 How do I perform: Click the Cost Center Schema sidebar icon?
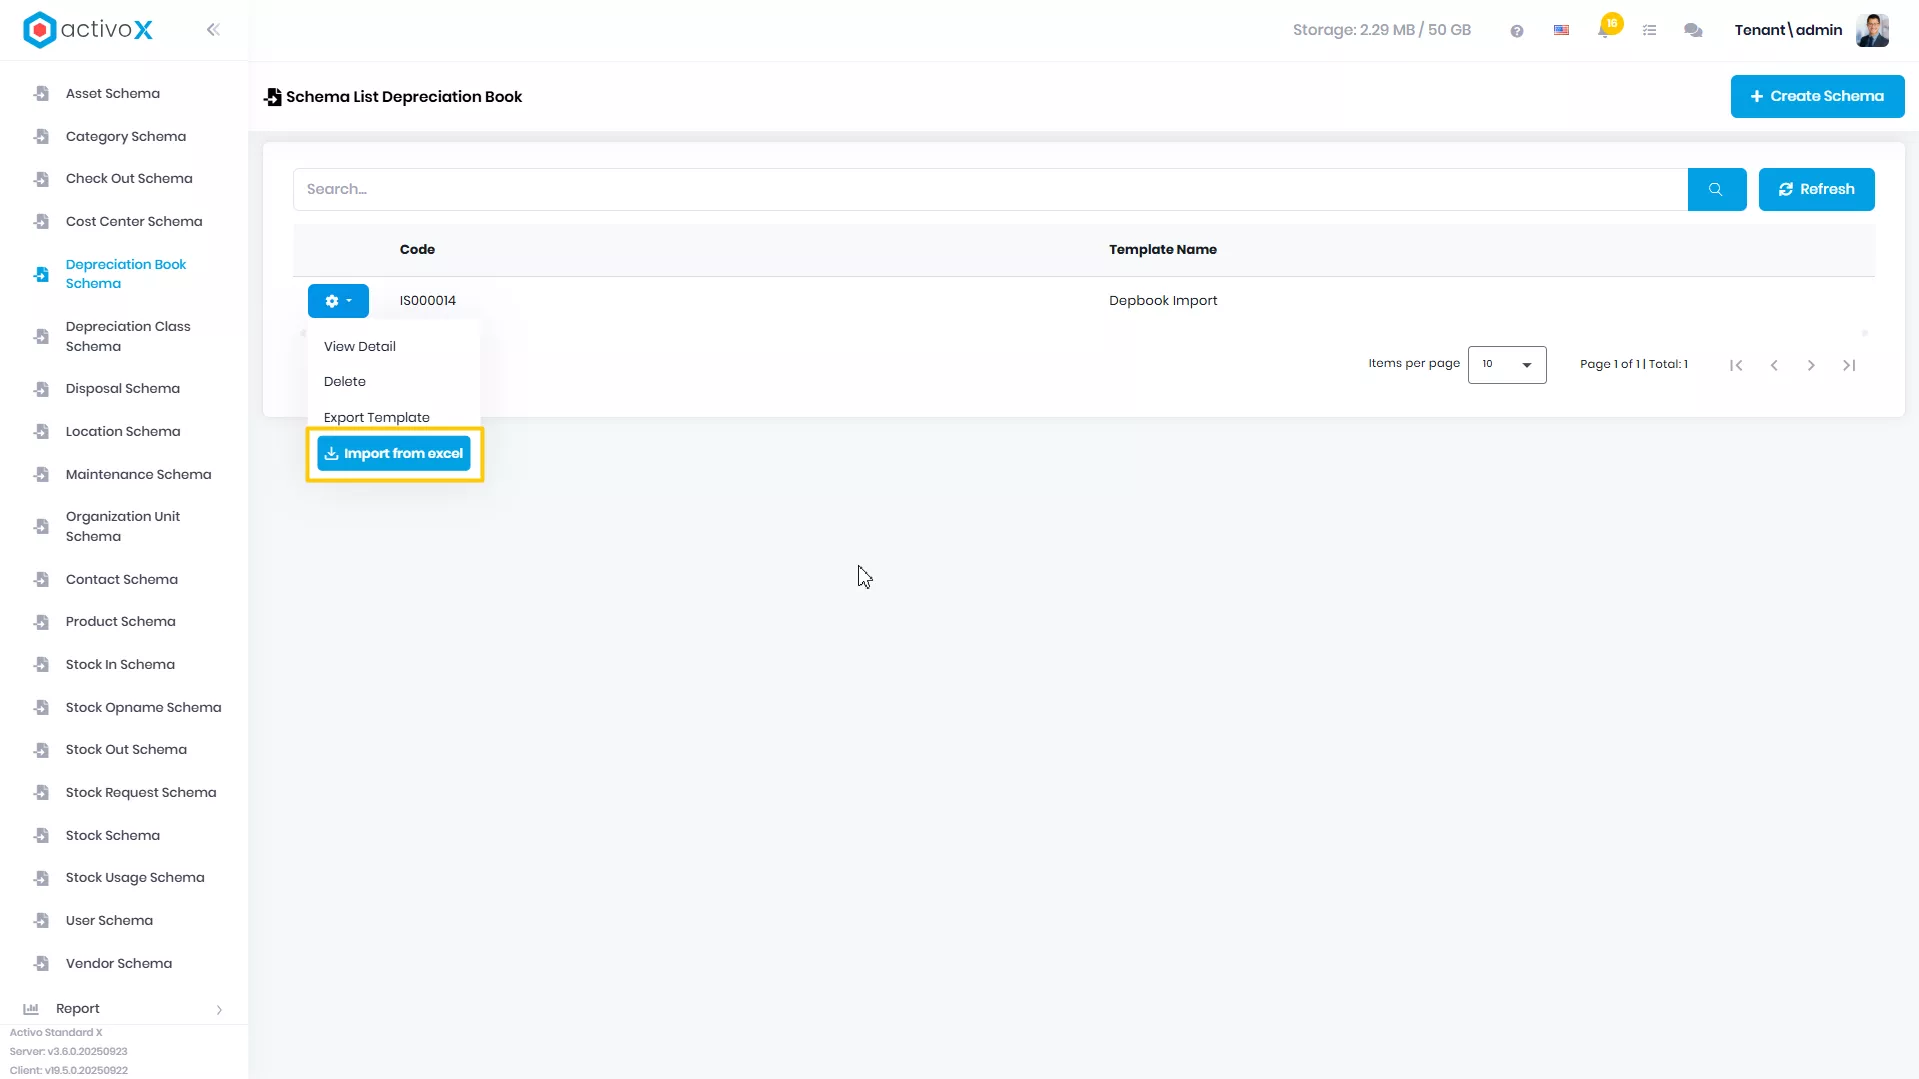point(41,221)
